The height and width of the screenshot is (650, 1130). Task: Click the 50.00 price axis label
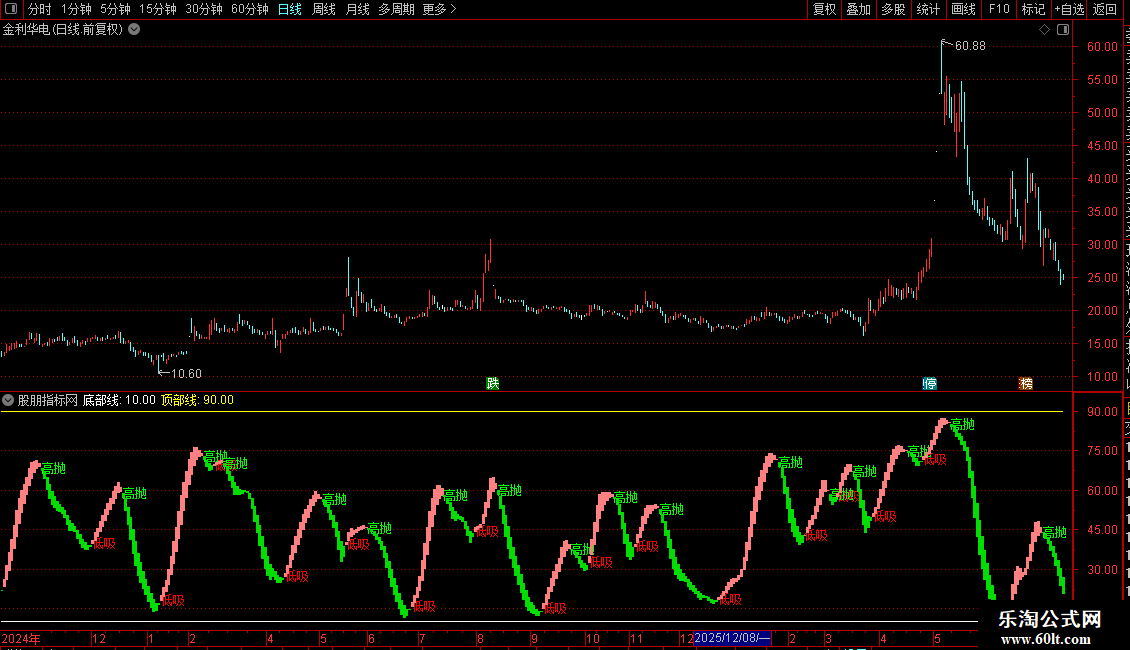(x=1102, y=112)
